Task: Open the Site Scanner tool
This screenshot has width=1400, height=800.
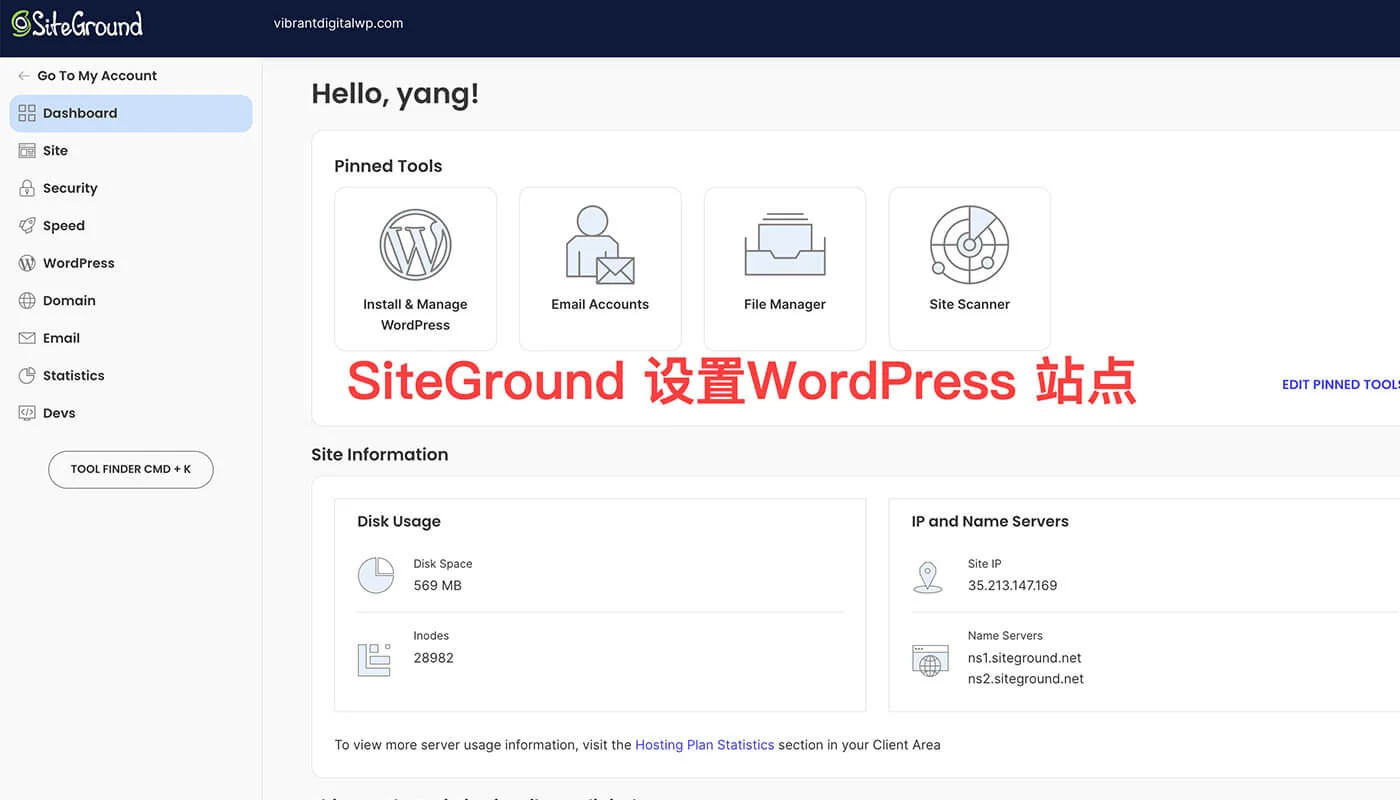Action: (x=968, y=243)
